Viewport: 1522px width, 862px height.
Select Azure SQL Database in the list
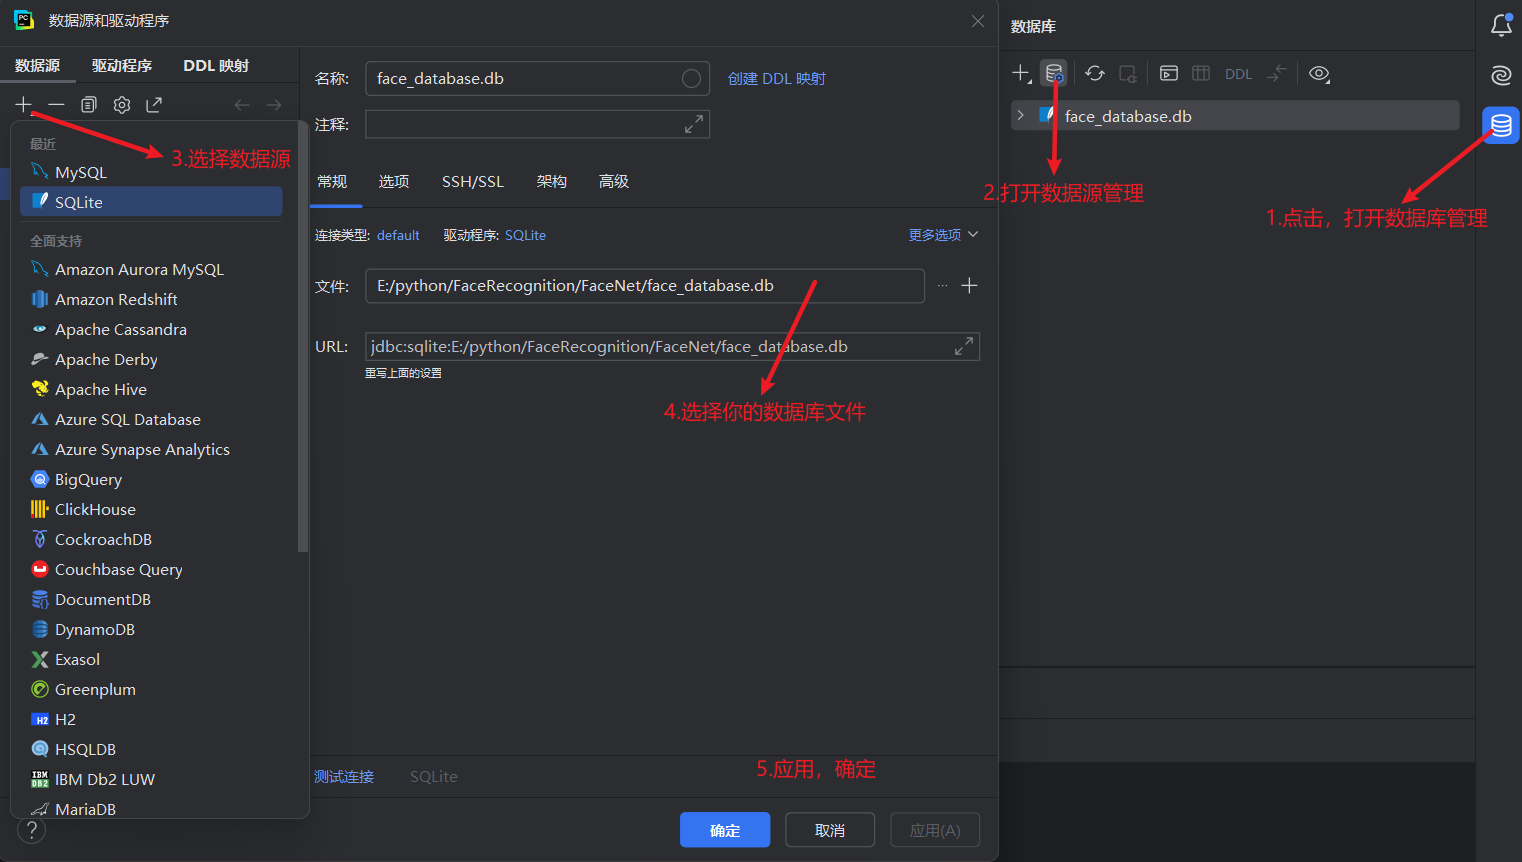pyautogui.click(x=151, y=419)
